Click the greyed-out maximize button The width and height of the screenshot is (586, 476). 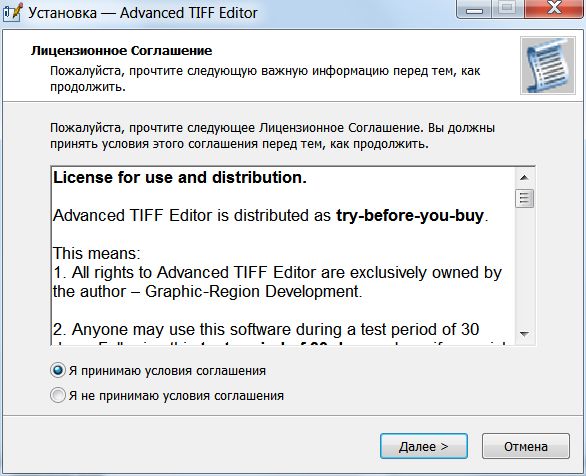pos(508,9)
